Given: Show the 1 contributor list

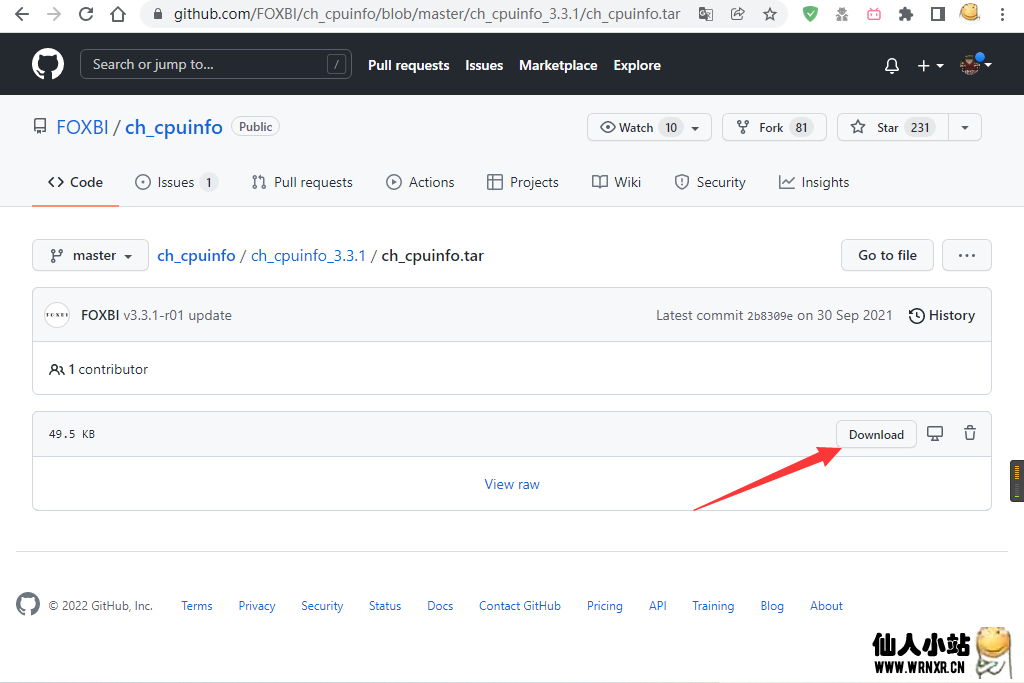Looking at the screenshot, I should tap(99, 370).
